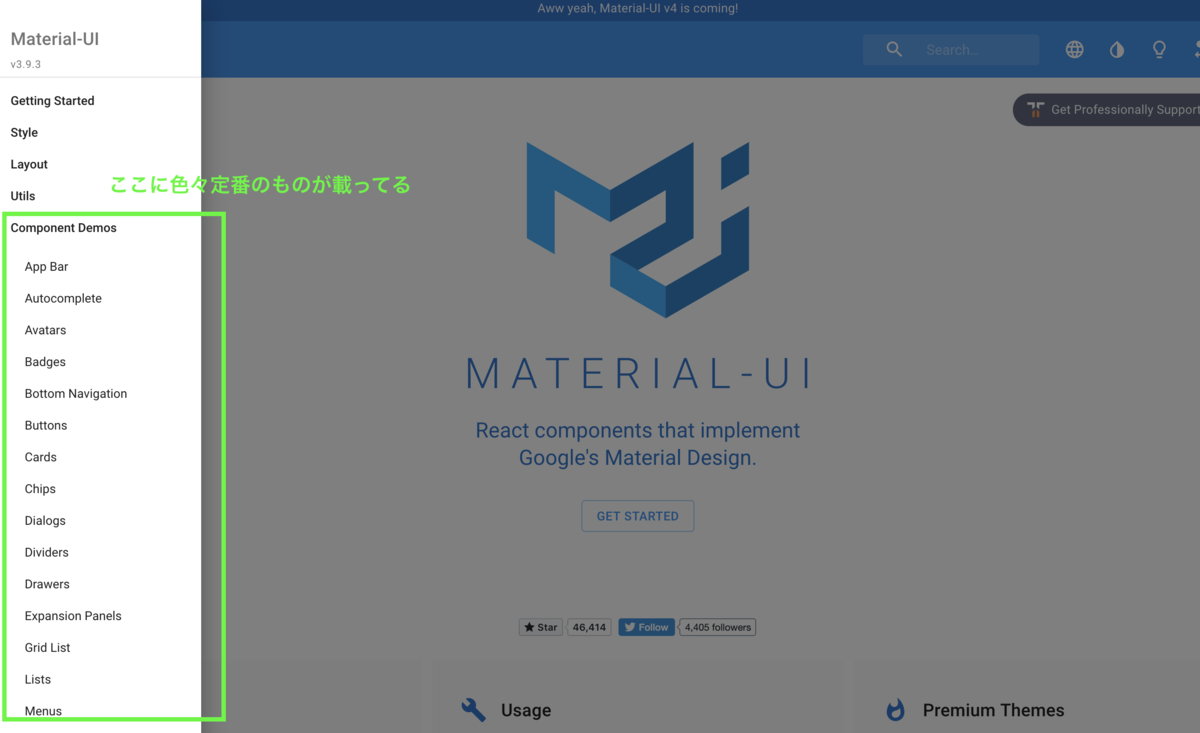Click the wrench Usage icon
This screenshot has height=733, width=1200.
(x=473, y=710)
